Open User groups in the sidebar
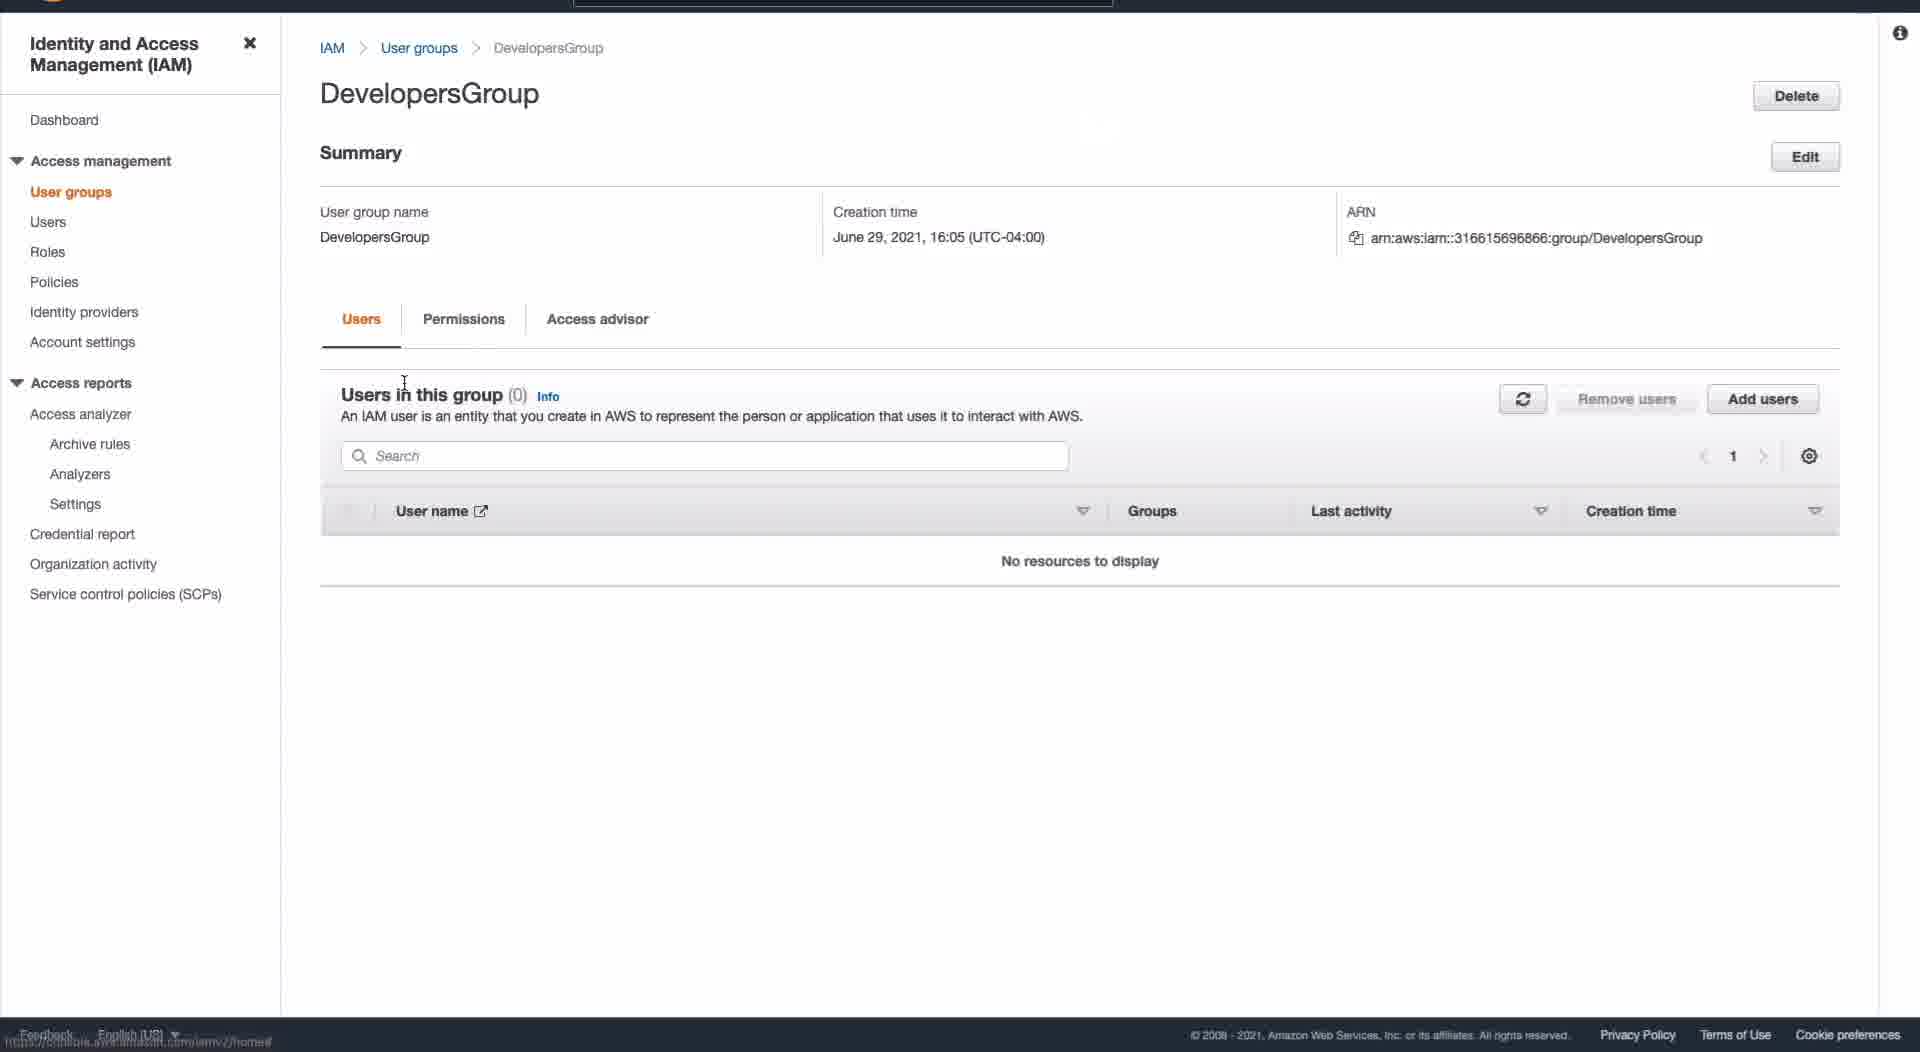 coord(71,192)
